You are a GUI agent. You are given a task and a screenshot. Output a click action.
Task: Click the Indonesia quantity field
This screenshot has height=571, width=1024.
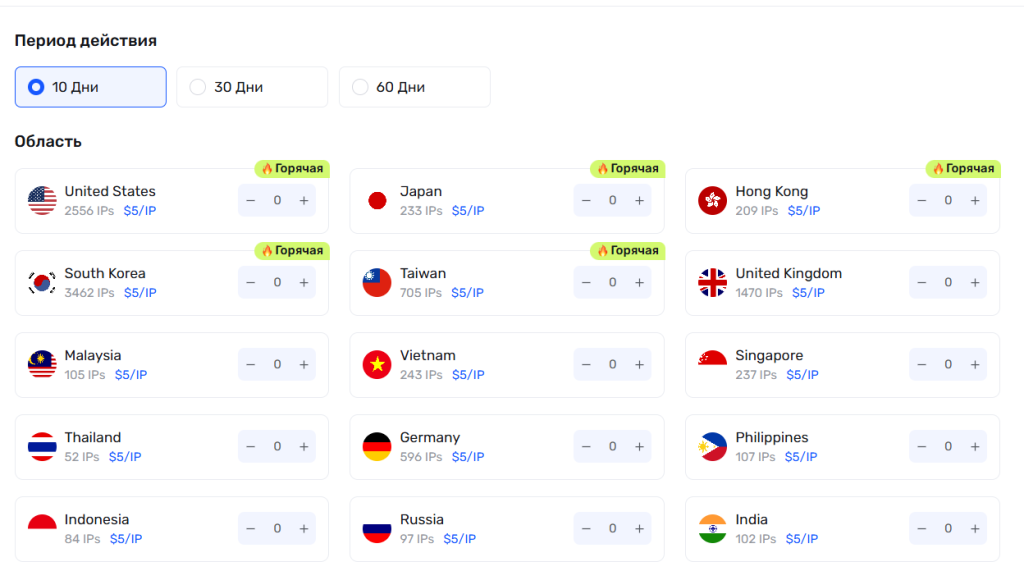(x=277, y=529)
